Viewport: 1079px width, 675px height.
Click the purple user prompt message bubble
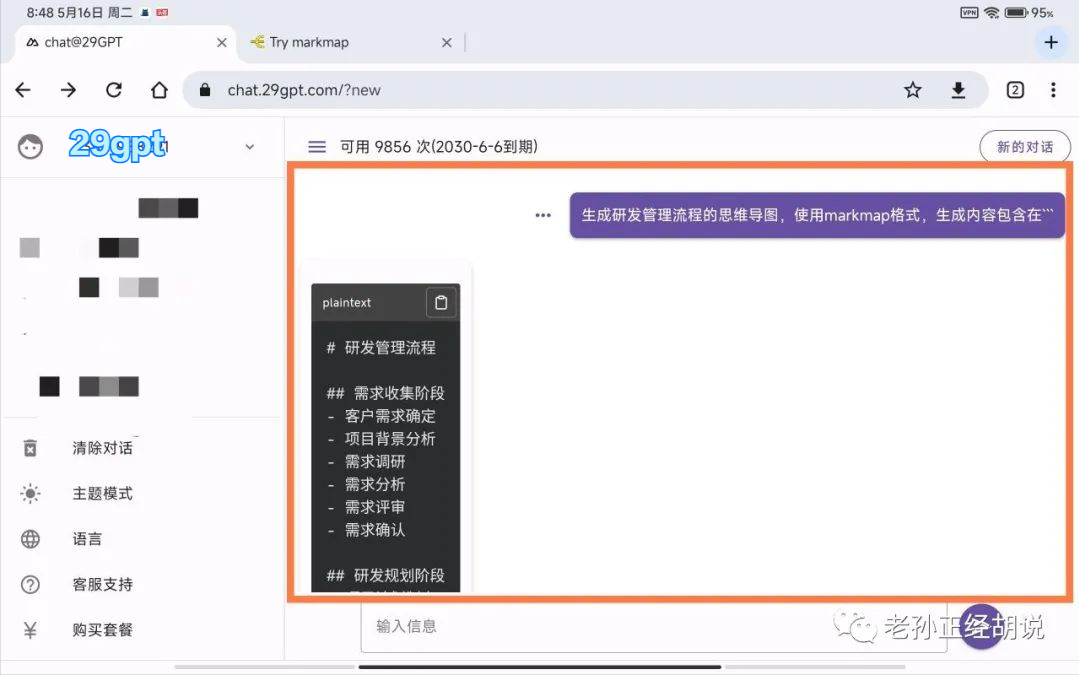pyautogui.click(x=817, y=215)
